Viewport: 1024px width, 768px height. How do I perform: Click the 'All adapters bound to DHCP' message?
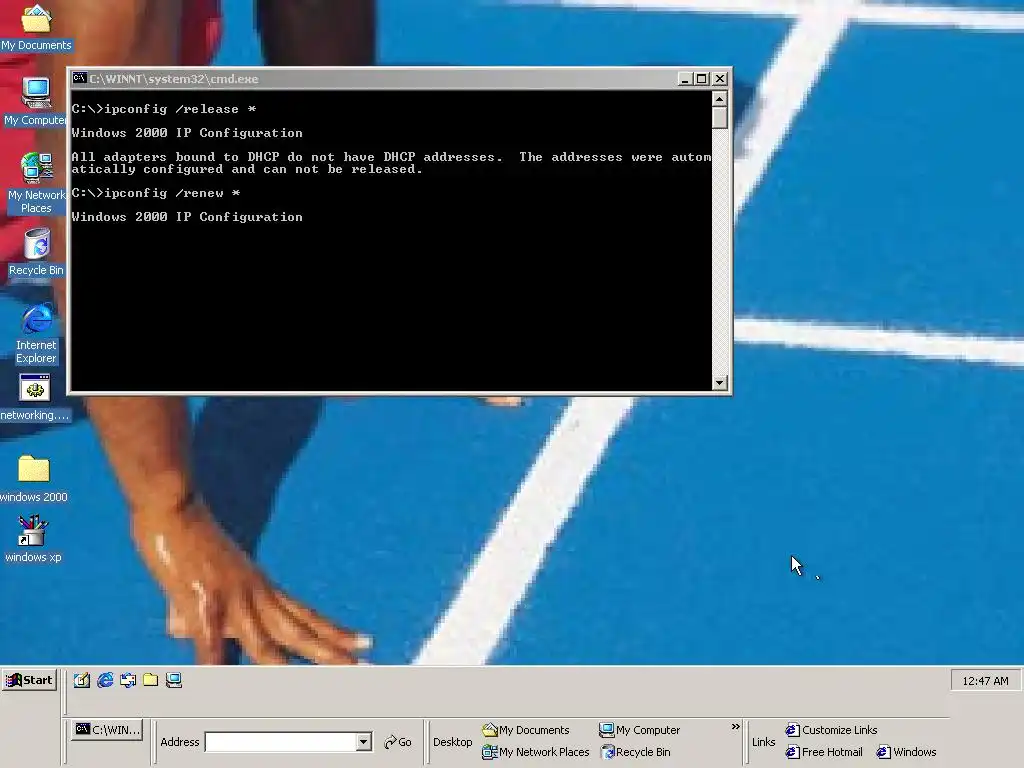click(x=391, y=163)
